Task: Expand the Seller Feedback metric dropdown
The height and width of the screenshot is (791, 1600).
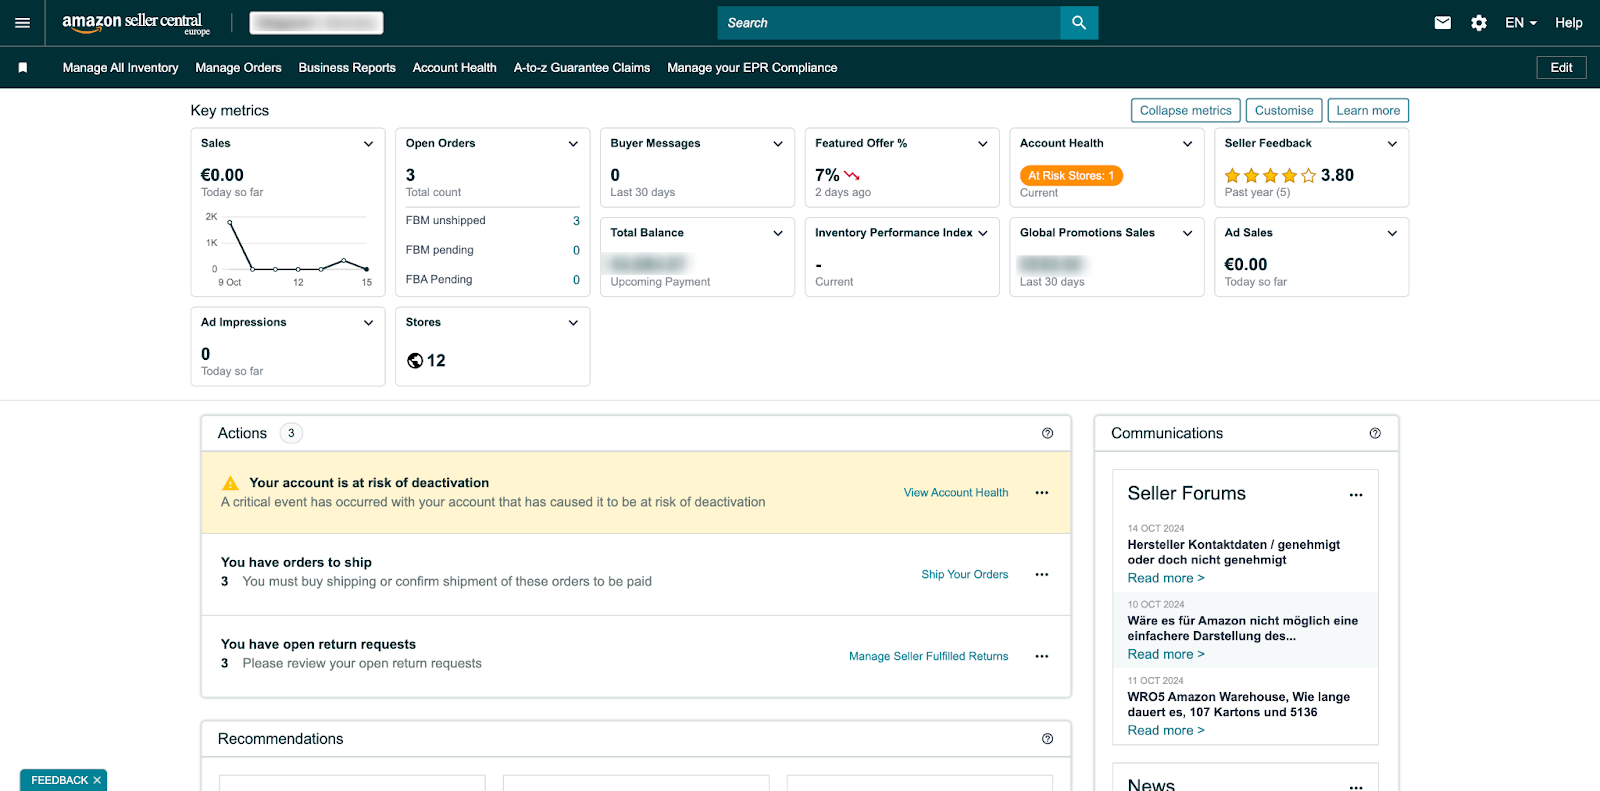Action: (1392, 144)
